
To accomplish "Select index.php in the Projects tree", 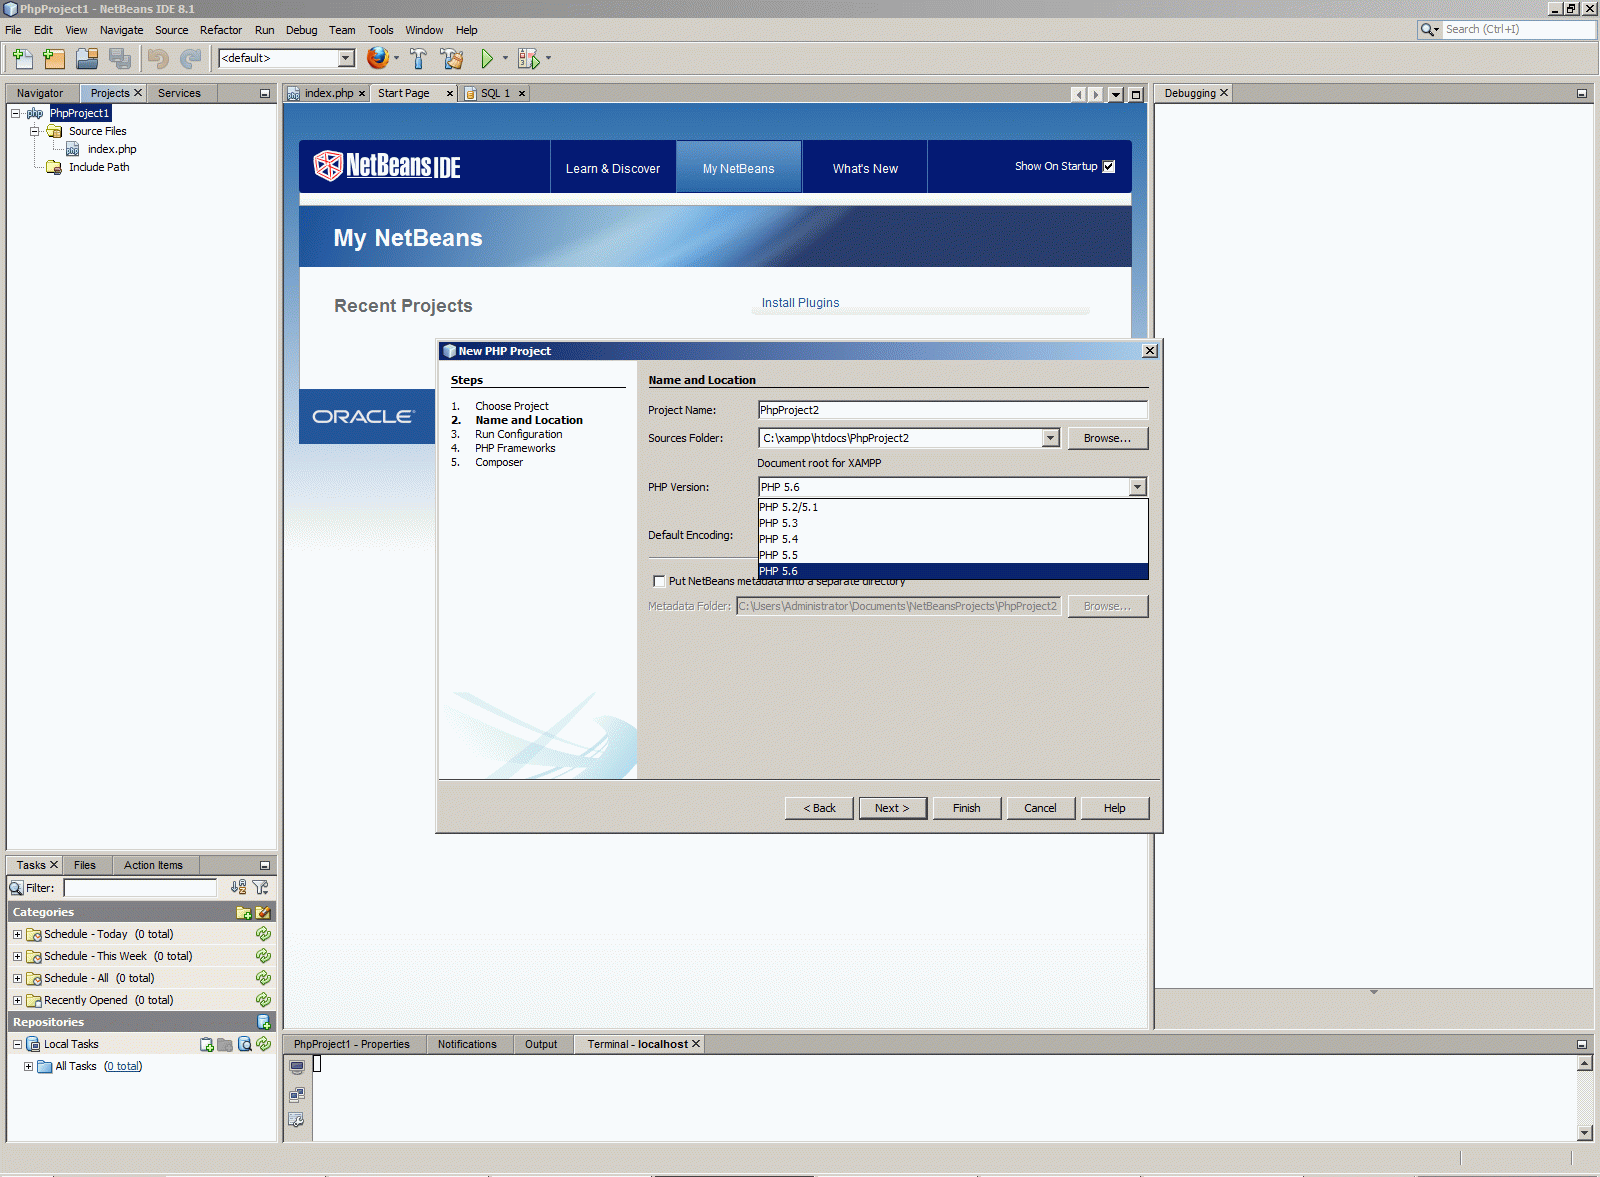I will (x=112, y=149).
